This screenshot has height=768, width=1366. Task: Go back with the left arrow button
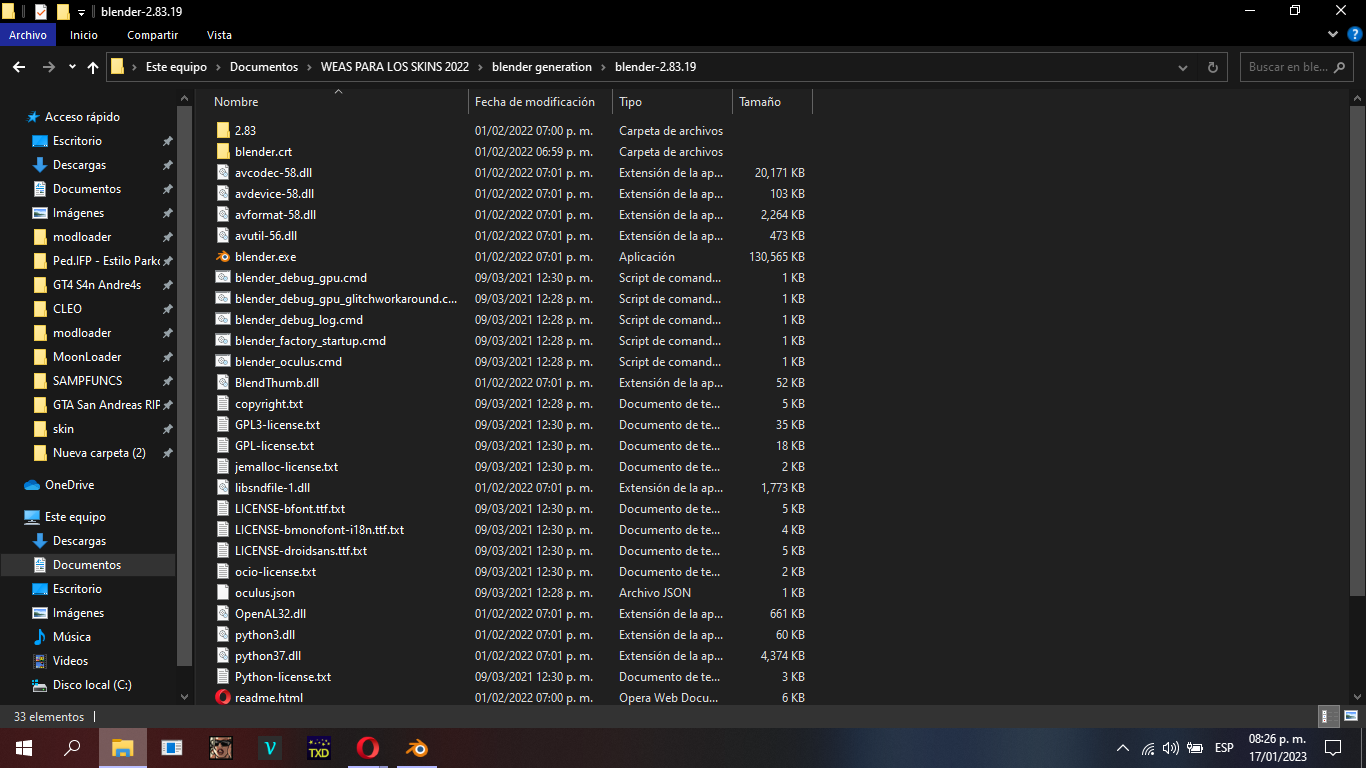[18, 67]
